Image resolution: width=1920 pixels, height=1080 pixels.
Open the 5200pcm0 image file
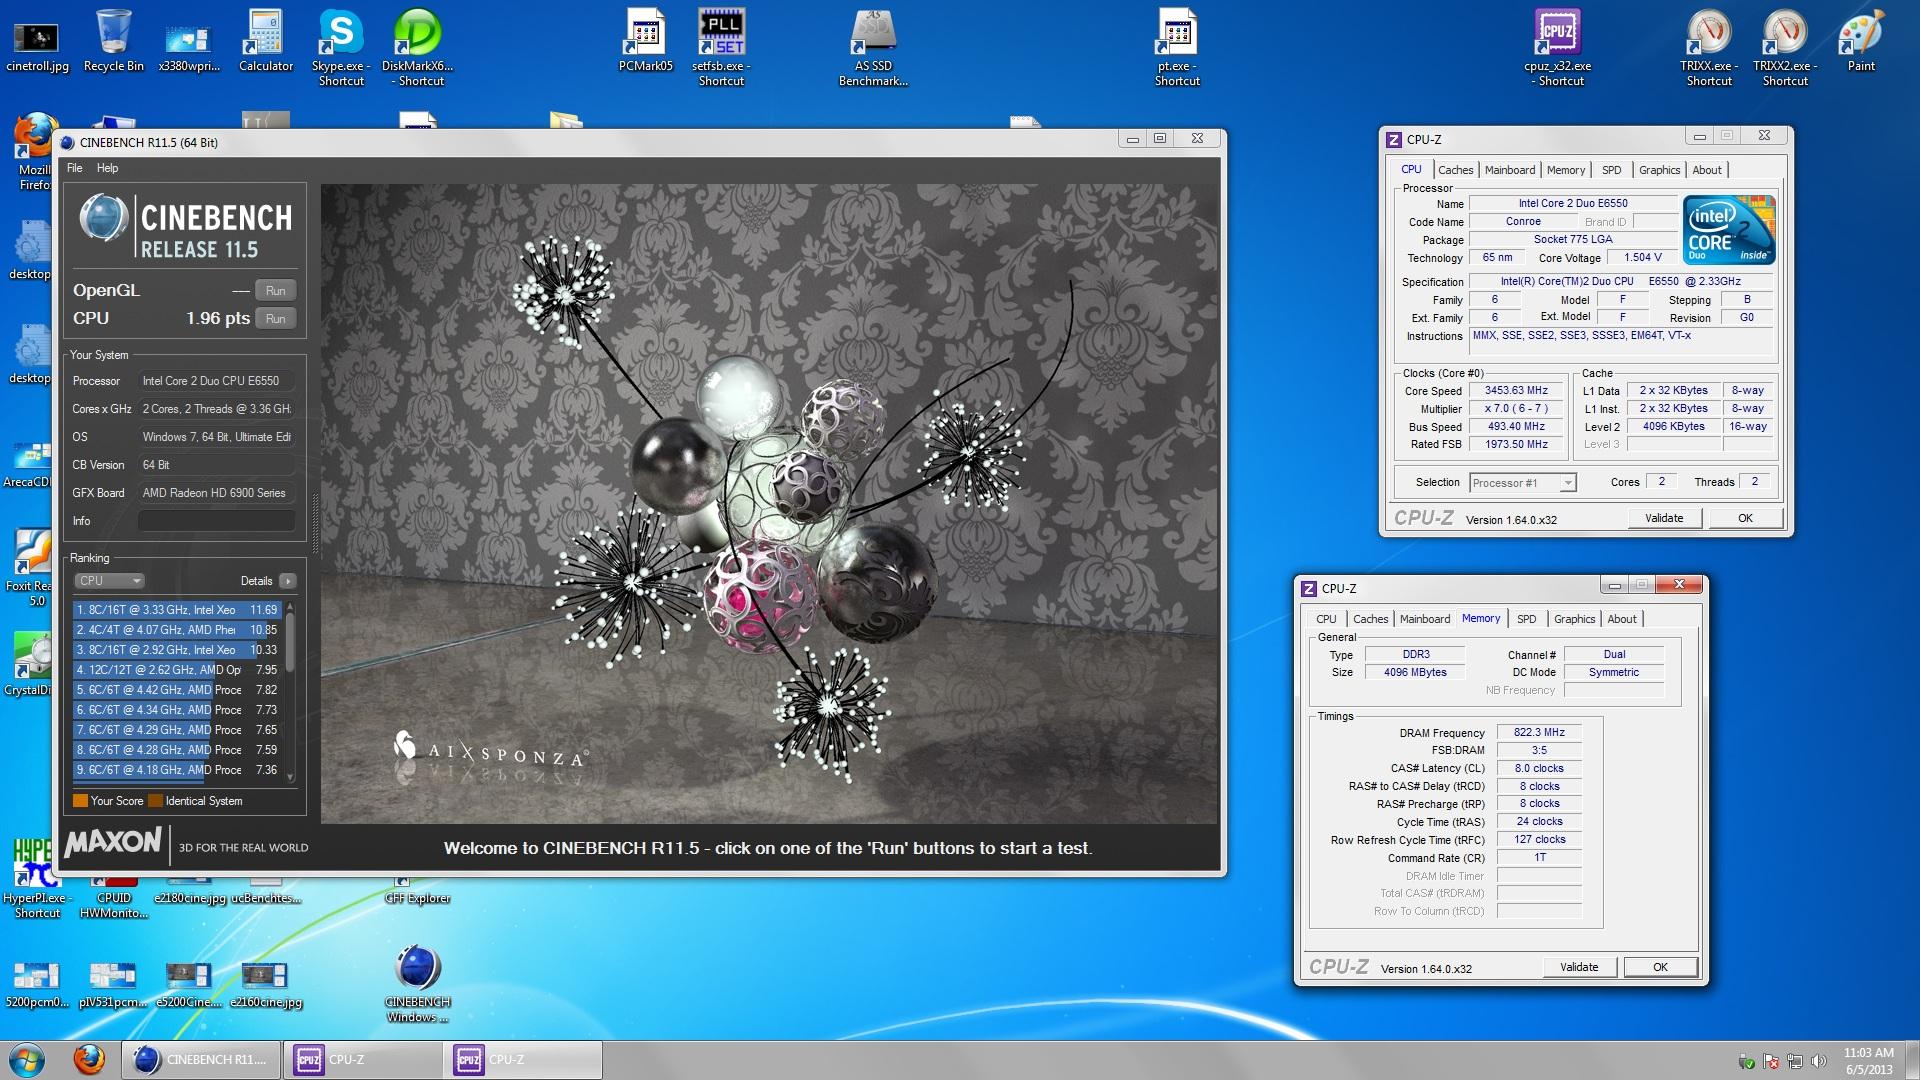[x=37, y=984]
